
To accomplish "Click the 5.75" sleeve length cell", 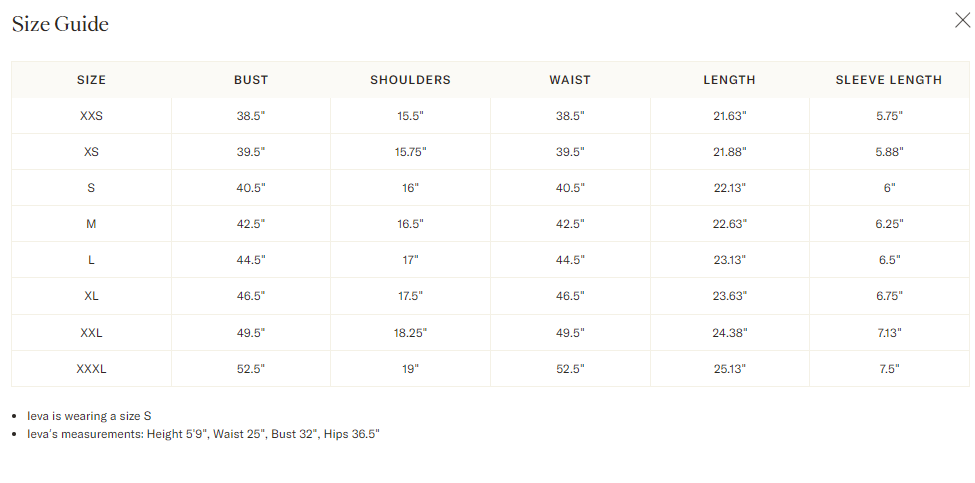I will click(889, 116).
